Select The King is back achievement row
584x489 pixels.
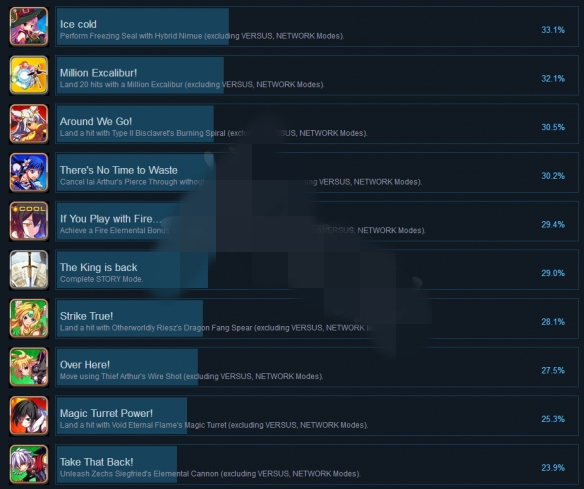click(x=317, y=270)
